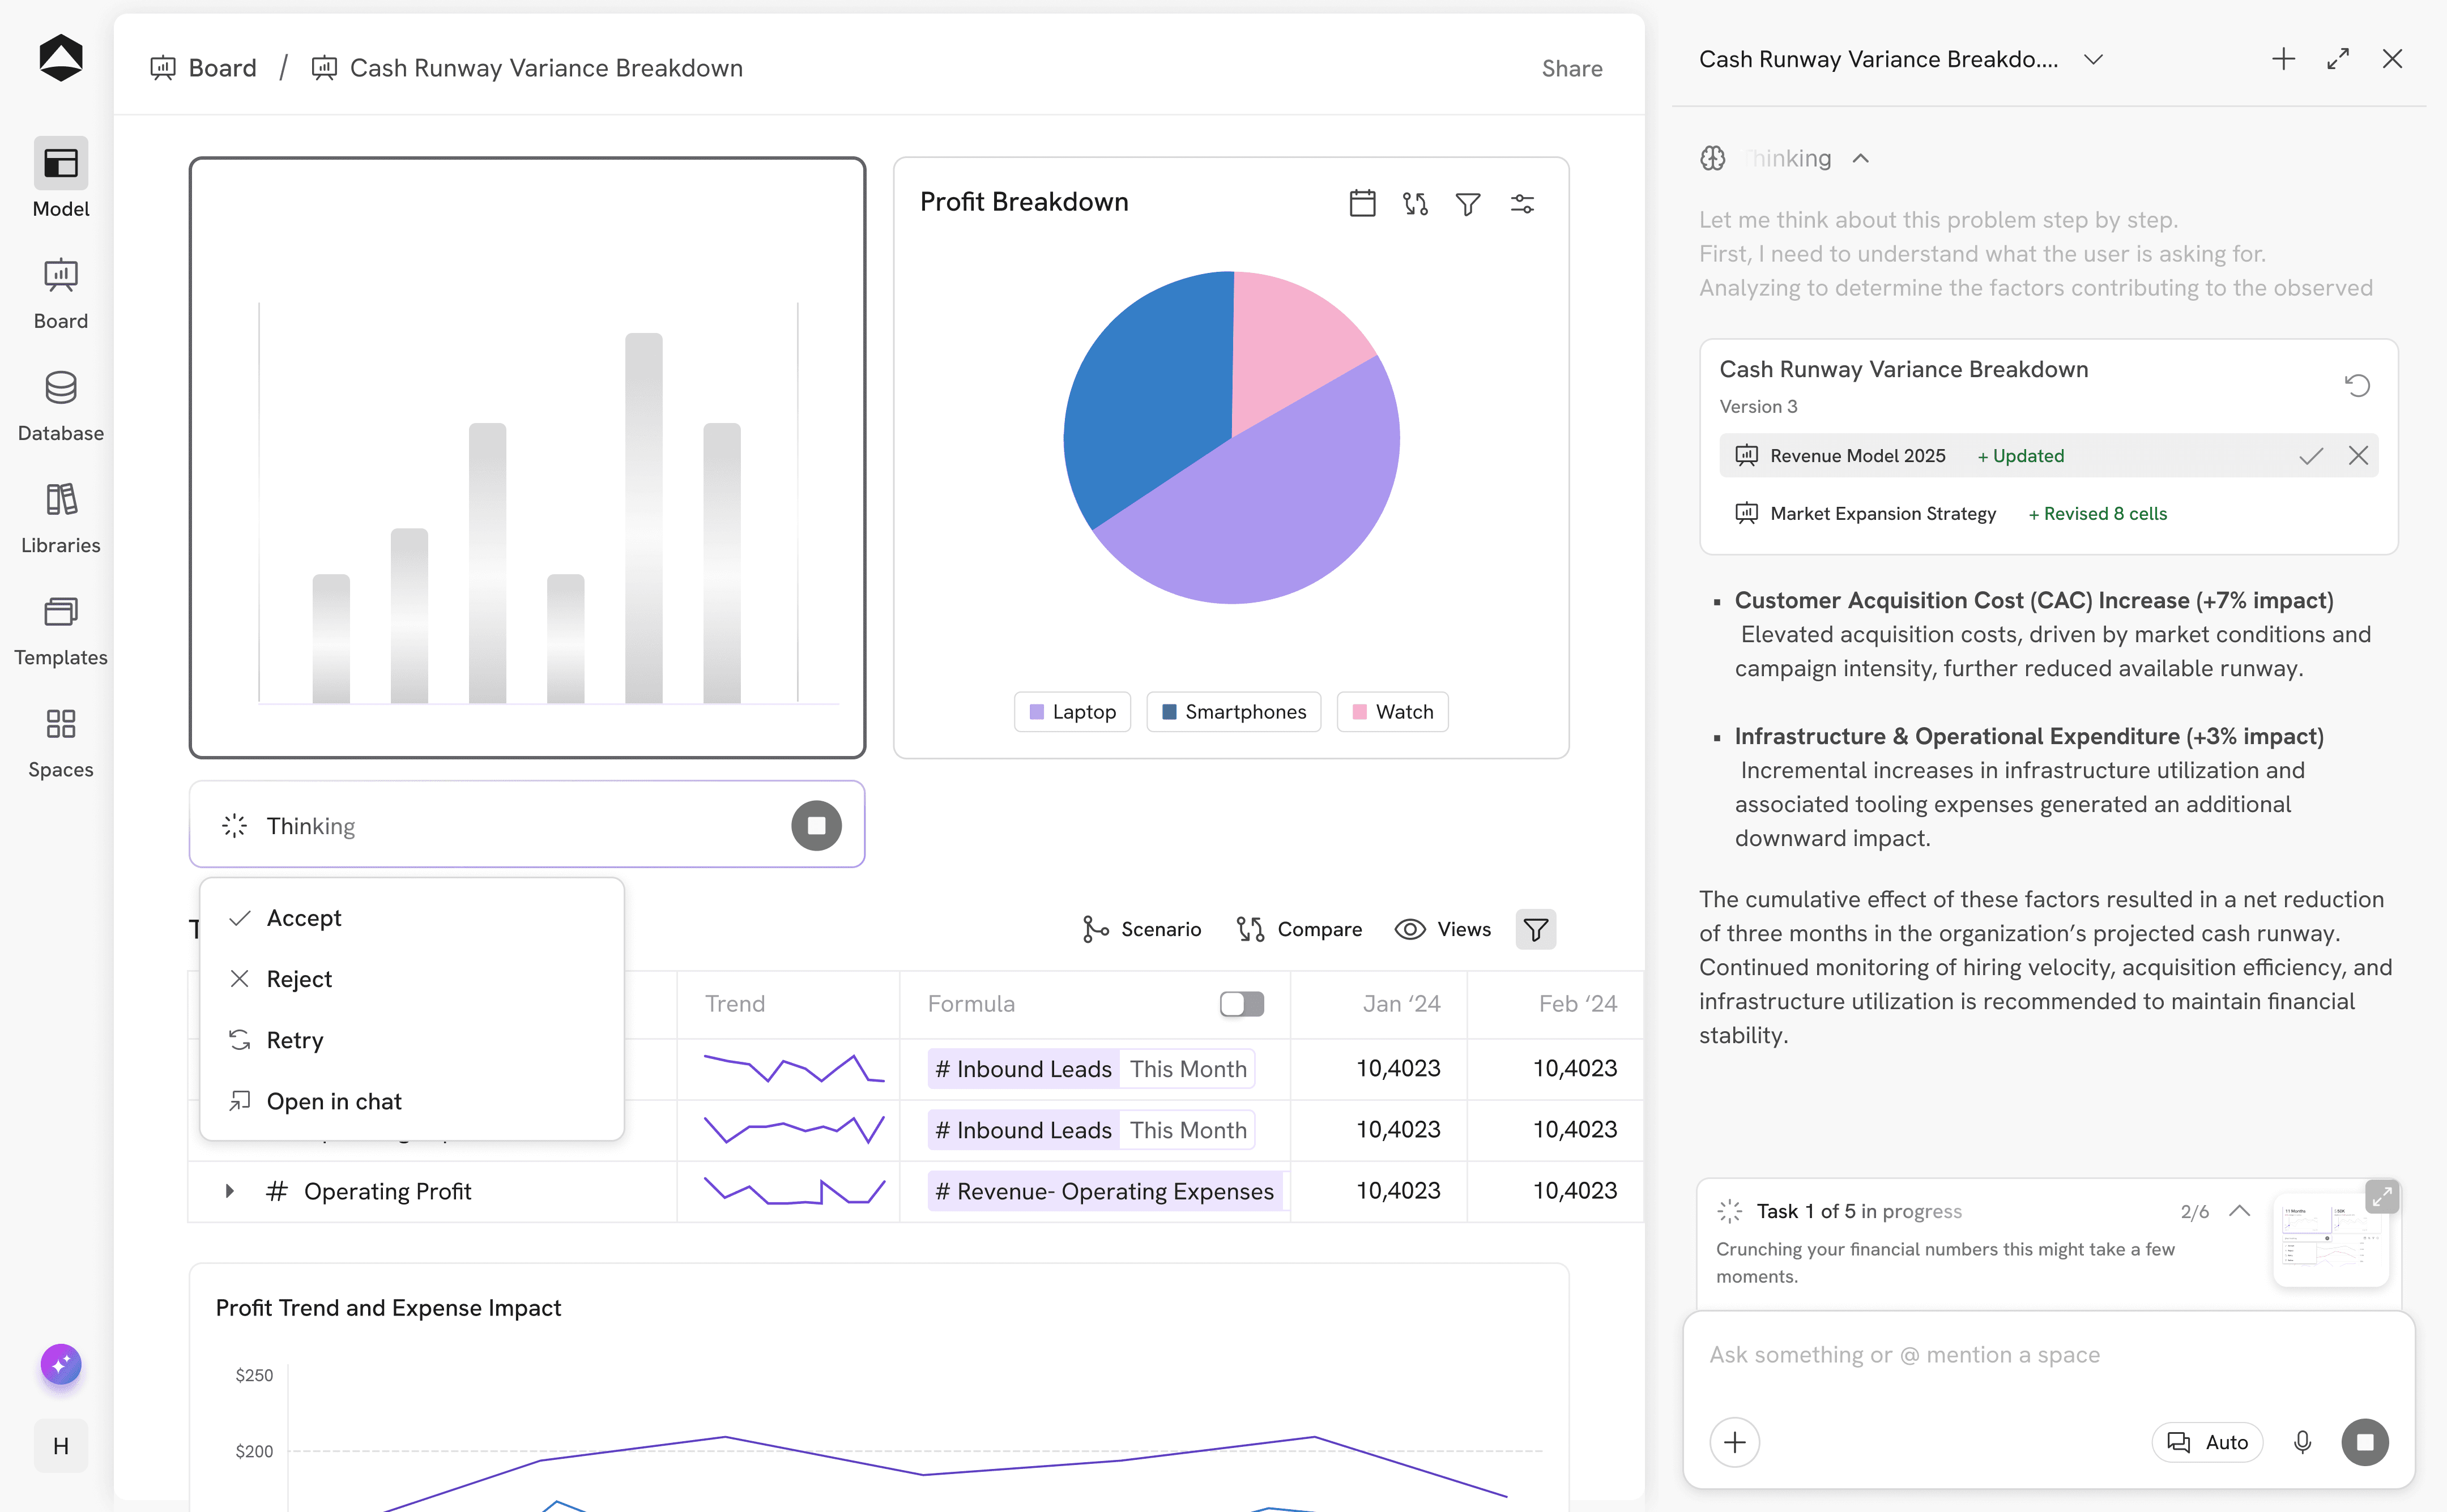This screenshot has height=1512, width=2447.
Task: Click the purple sparkle AI assistant icon
Action: 61,1364
